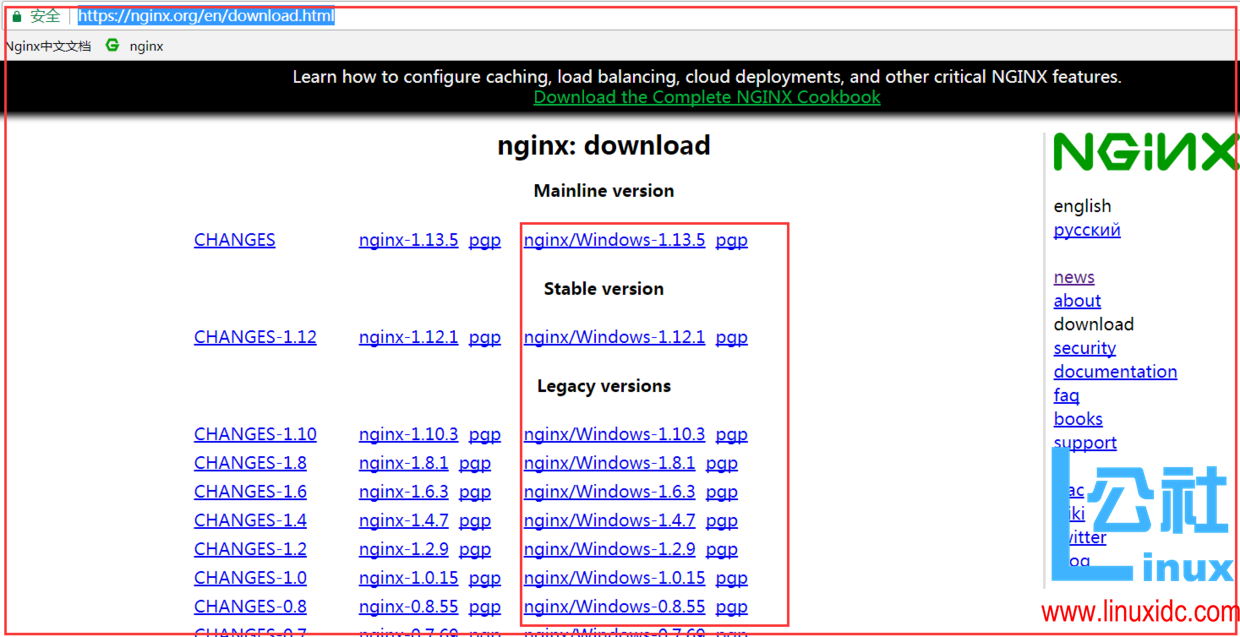Image resolution: width=1240 pixels, height=637 pixels.
Task: Download nginx-1.6.3 source
Action: coord(404,492)
